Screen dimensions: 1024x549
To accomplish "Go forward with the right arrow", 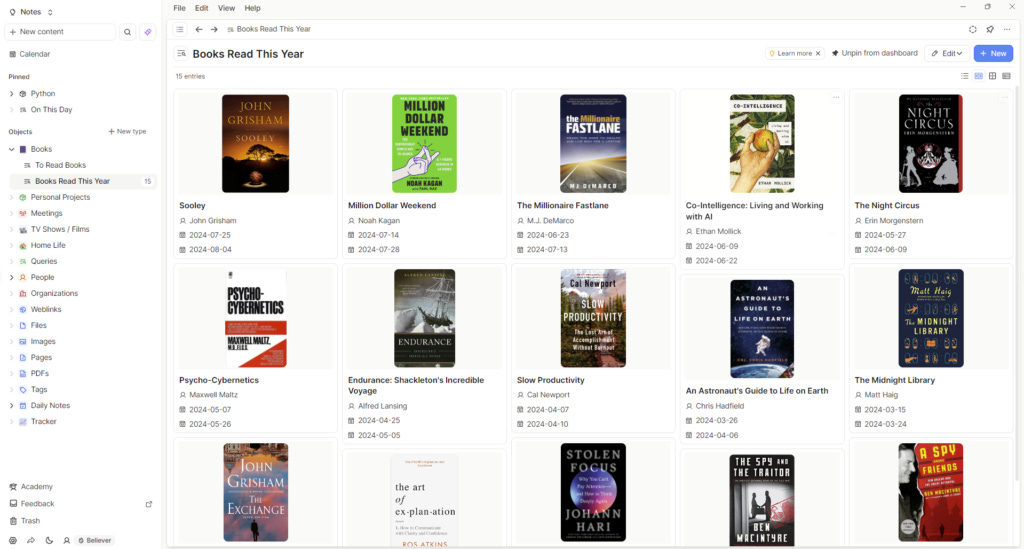I will pos(214,29).
